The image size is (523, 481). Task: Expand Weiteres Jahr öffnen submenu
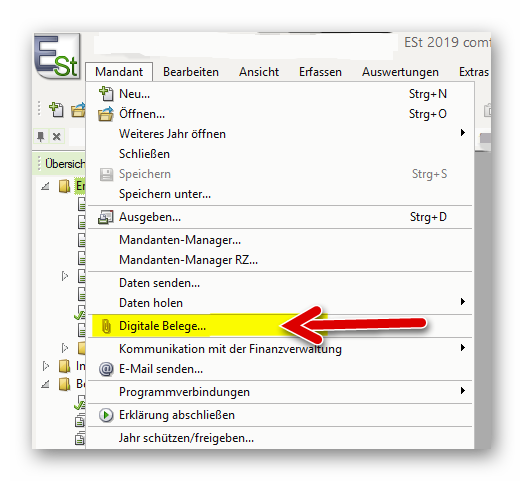coord(280,134)
